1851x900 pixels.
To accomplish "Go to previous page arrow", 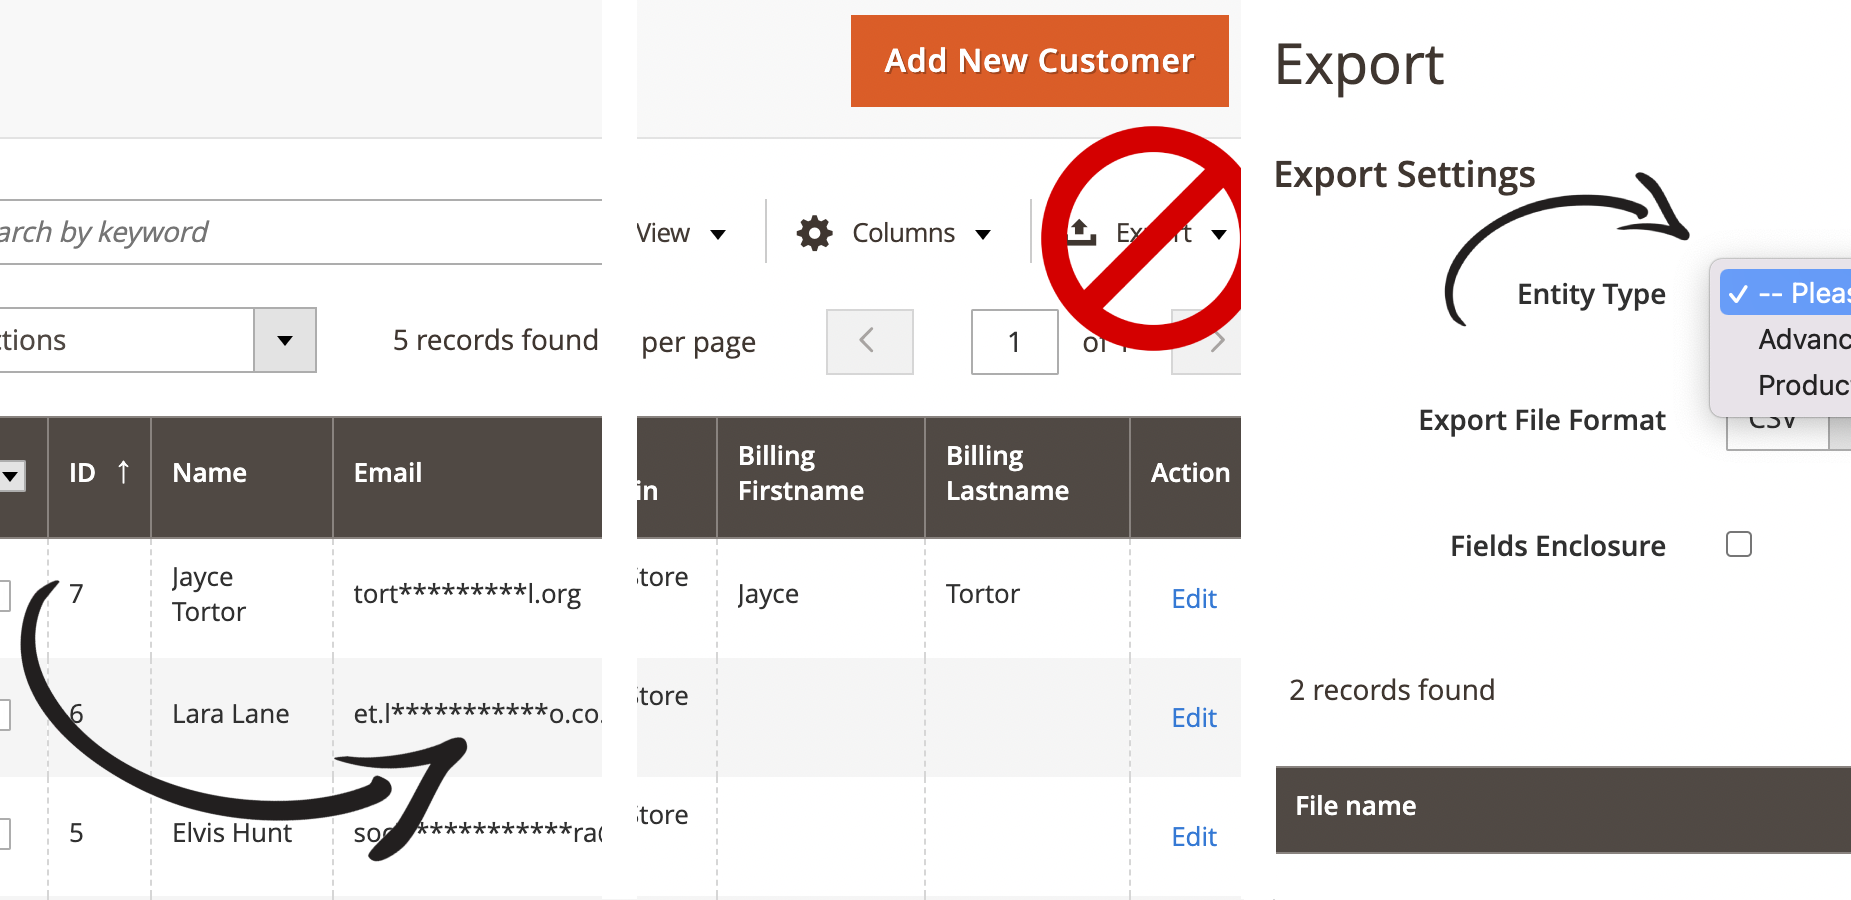I will (868, 342).
